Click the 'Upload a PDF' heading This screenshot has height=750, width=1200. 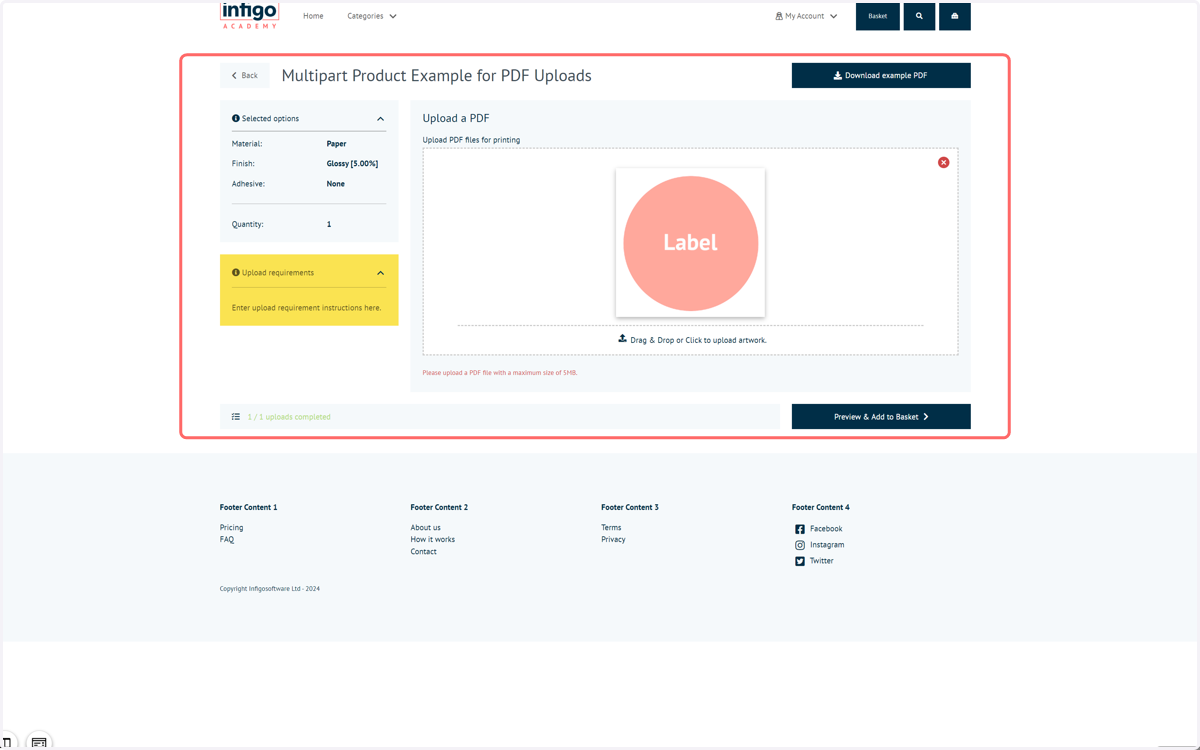click(x=456, y=118)
